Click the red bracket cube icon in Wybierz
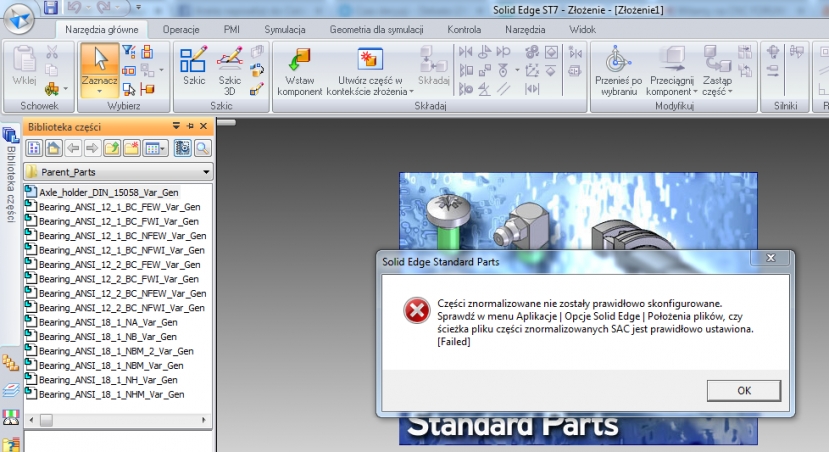This screenshot has width=829, height=452. coord(148,89)
